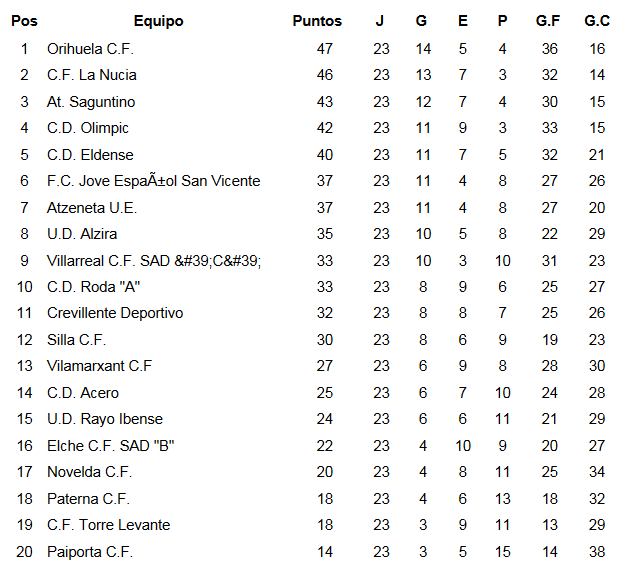Click Atzeneta U.E. team entry
Screen dimensions: 629x574
pos(92,208)
